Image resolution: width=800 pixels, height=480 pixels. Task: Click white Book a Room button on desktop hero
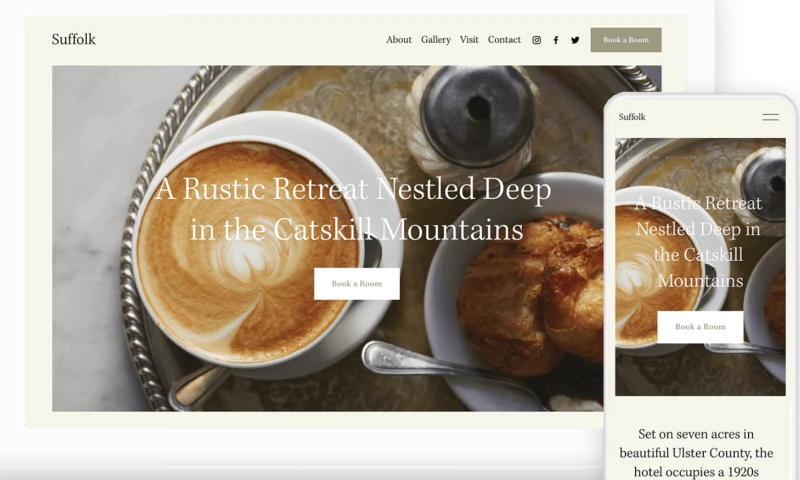point(357,284)
